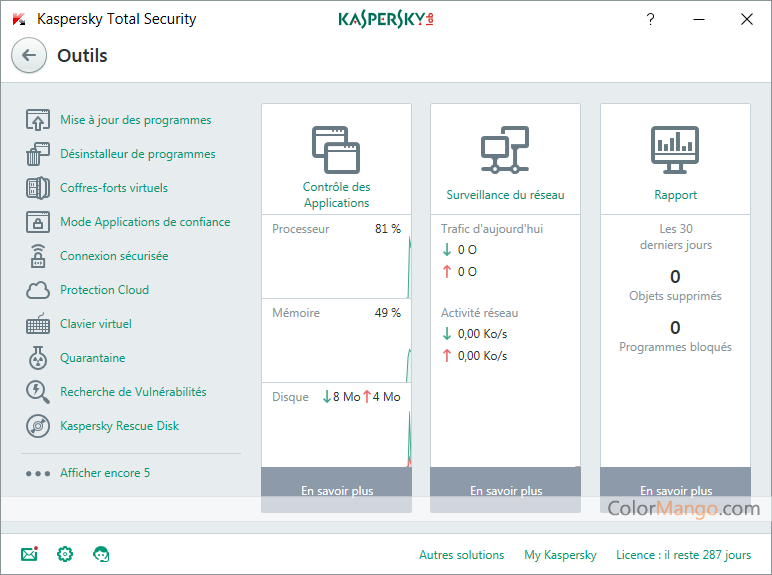Click the Protection Cloud icon
Viewport: 772px width, 575px height.
tap(38, 290)
